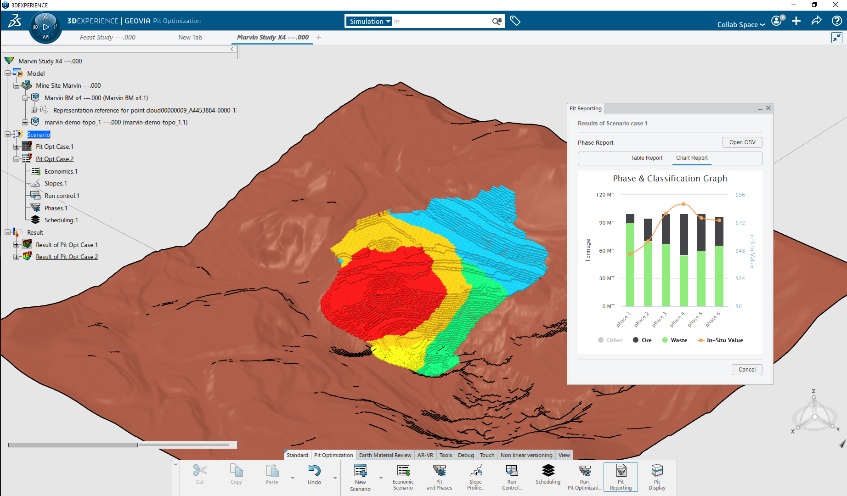The height and width of the screenshot is (496, 847).
Task: Add a new tab with plus button
Action: coord(319,37)
